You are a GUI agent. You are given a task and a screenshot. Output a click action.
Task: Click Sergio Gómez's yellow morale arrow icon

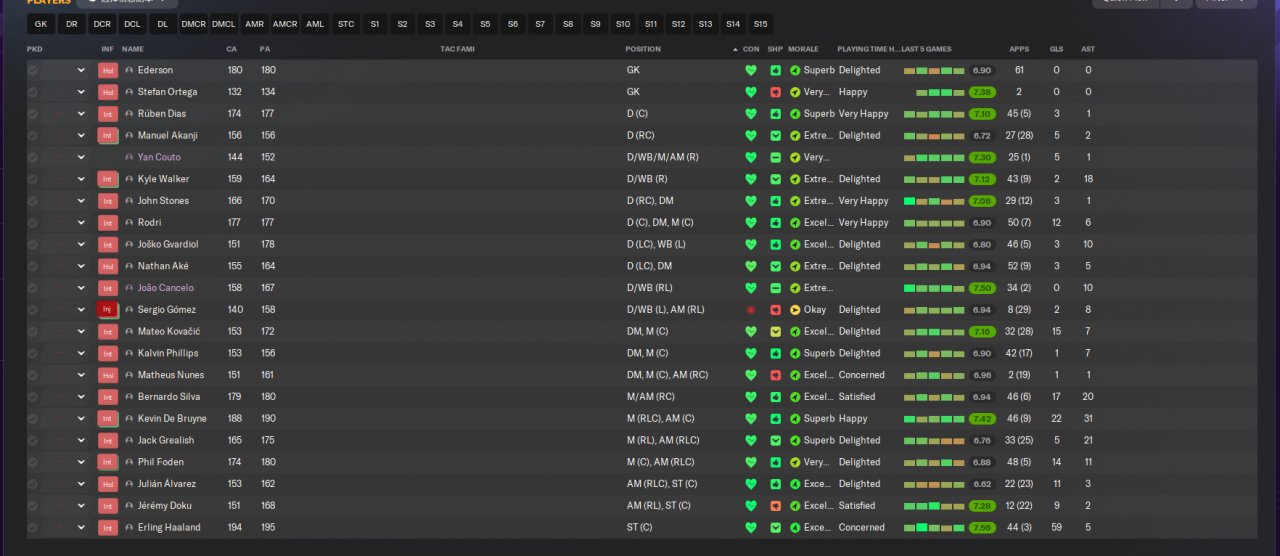pos(795,310)
